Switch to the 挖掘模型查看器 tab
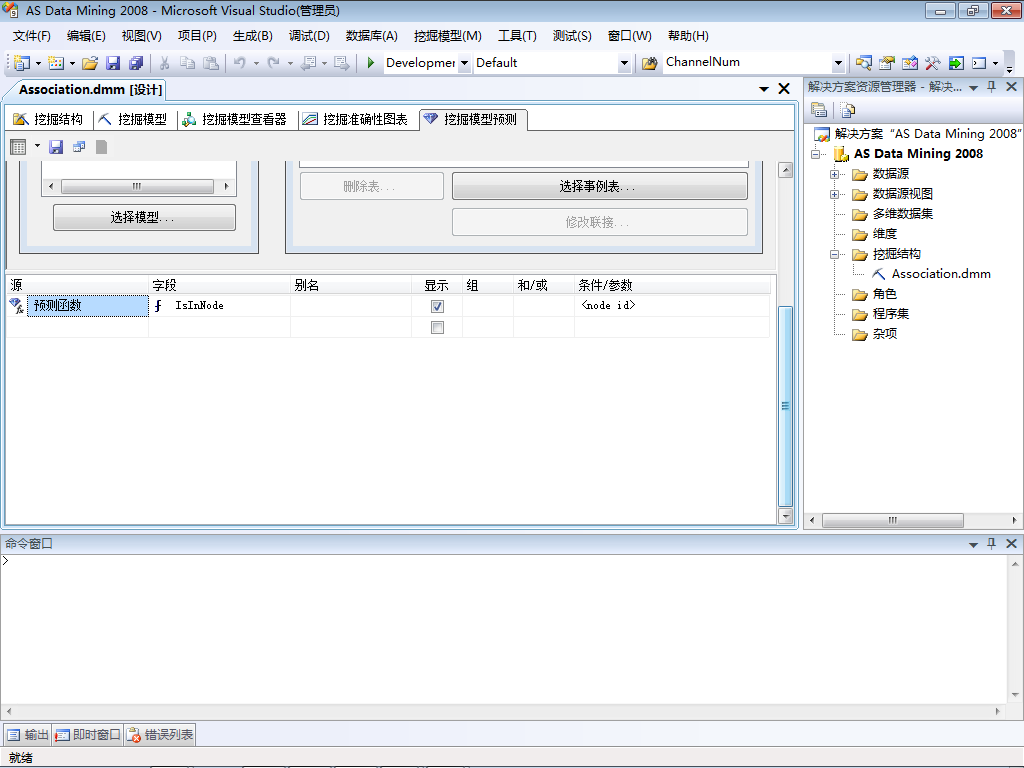 (235, 120)
